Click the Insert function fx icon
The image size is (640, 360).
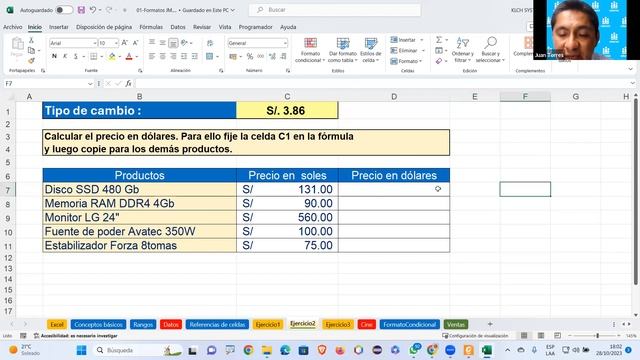click(128, 83)
